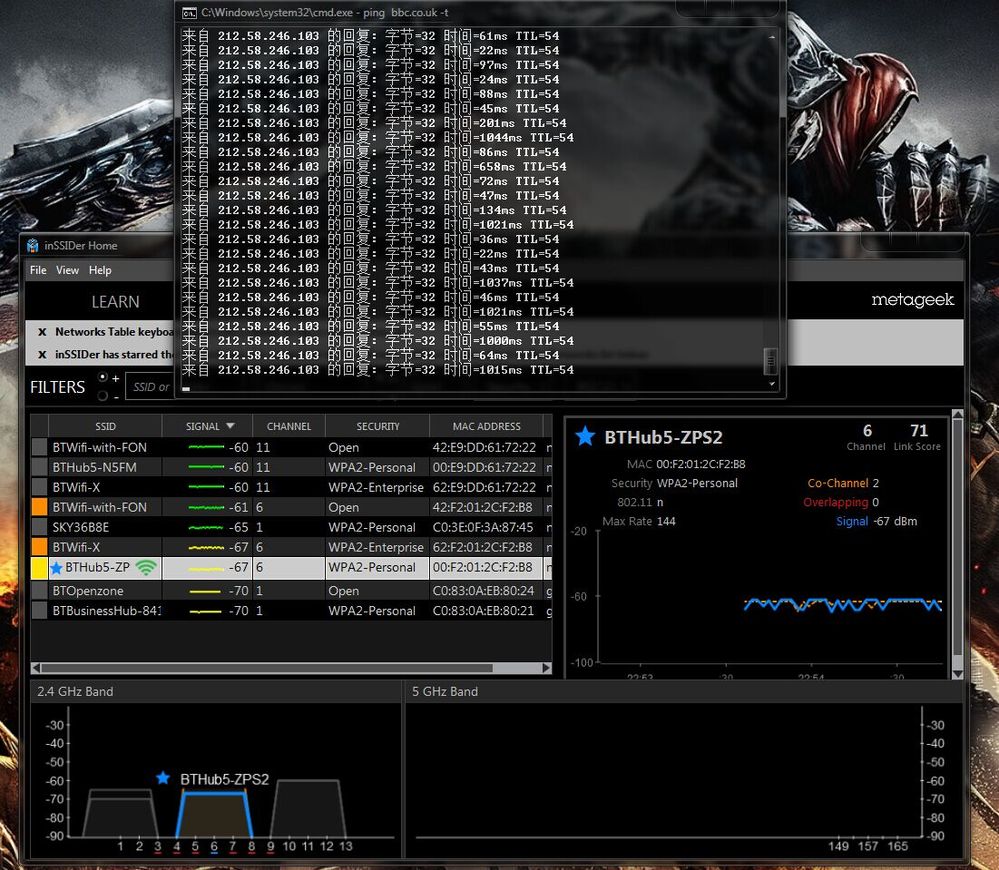Select the BTHub5-N5FM network row
The image size is (999, 870).
pos(292,467)
